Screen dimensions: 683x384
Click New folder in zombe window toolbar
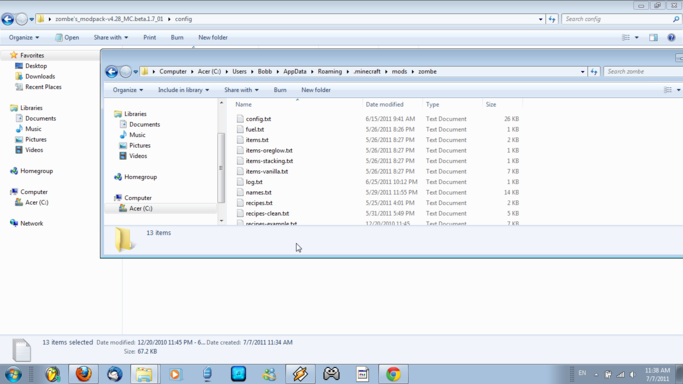pyautogui.click(x=316, y=90)
